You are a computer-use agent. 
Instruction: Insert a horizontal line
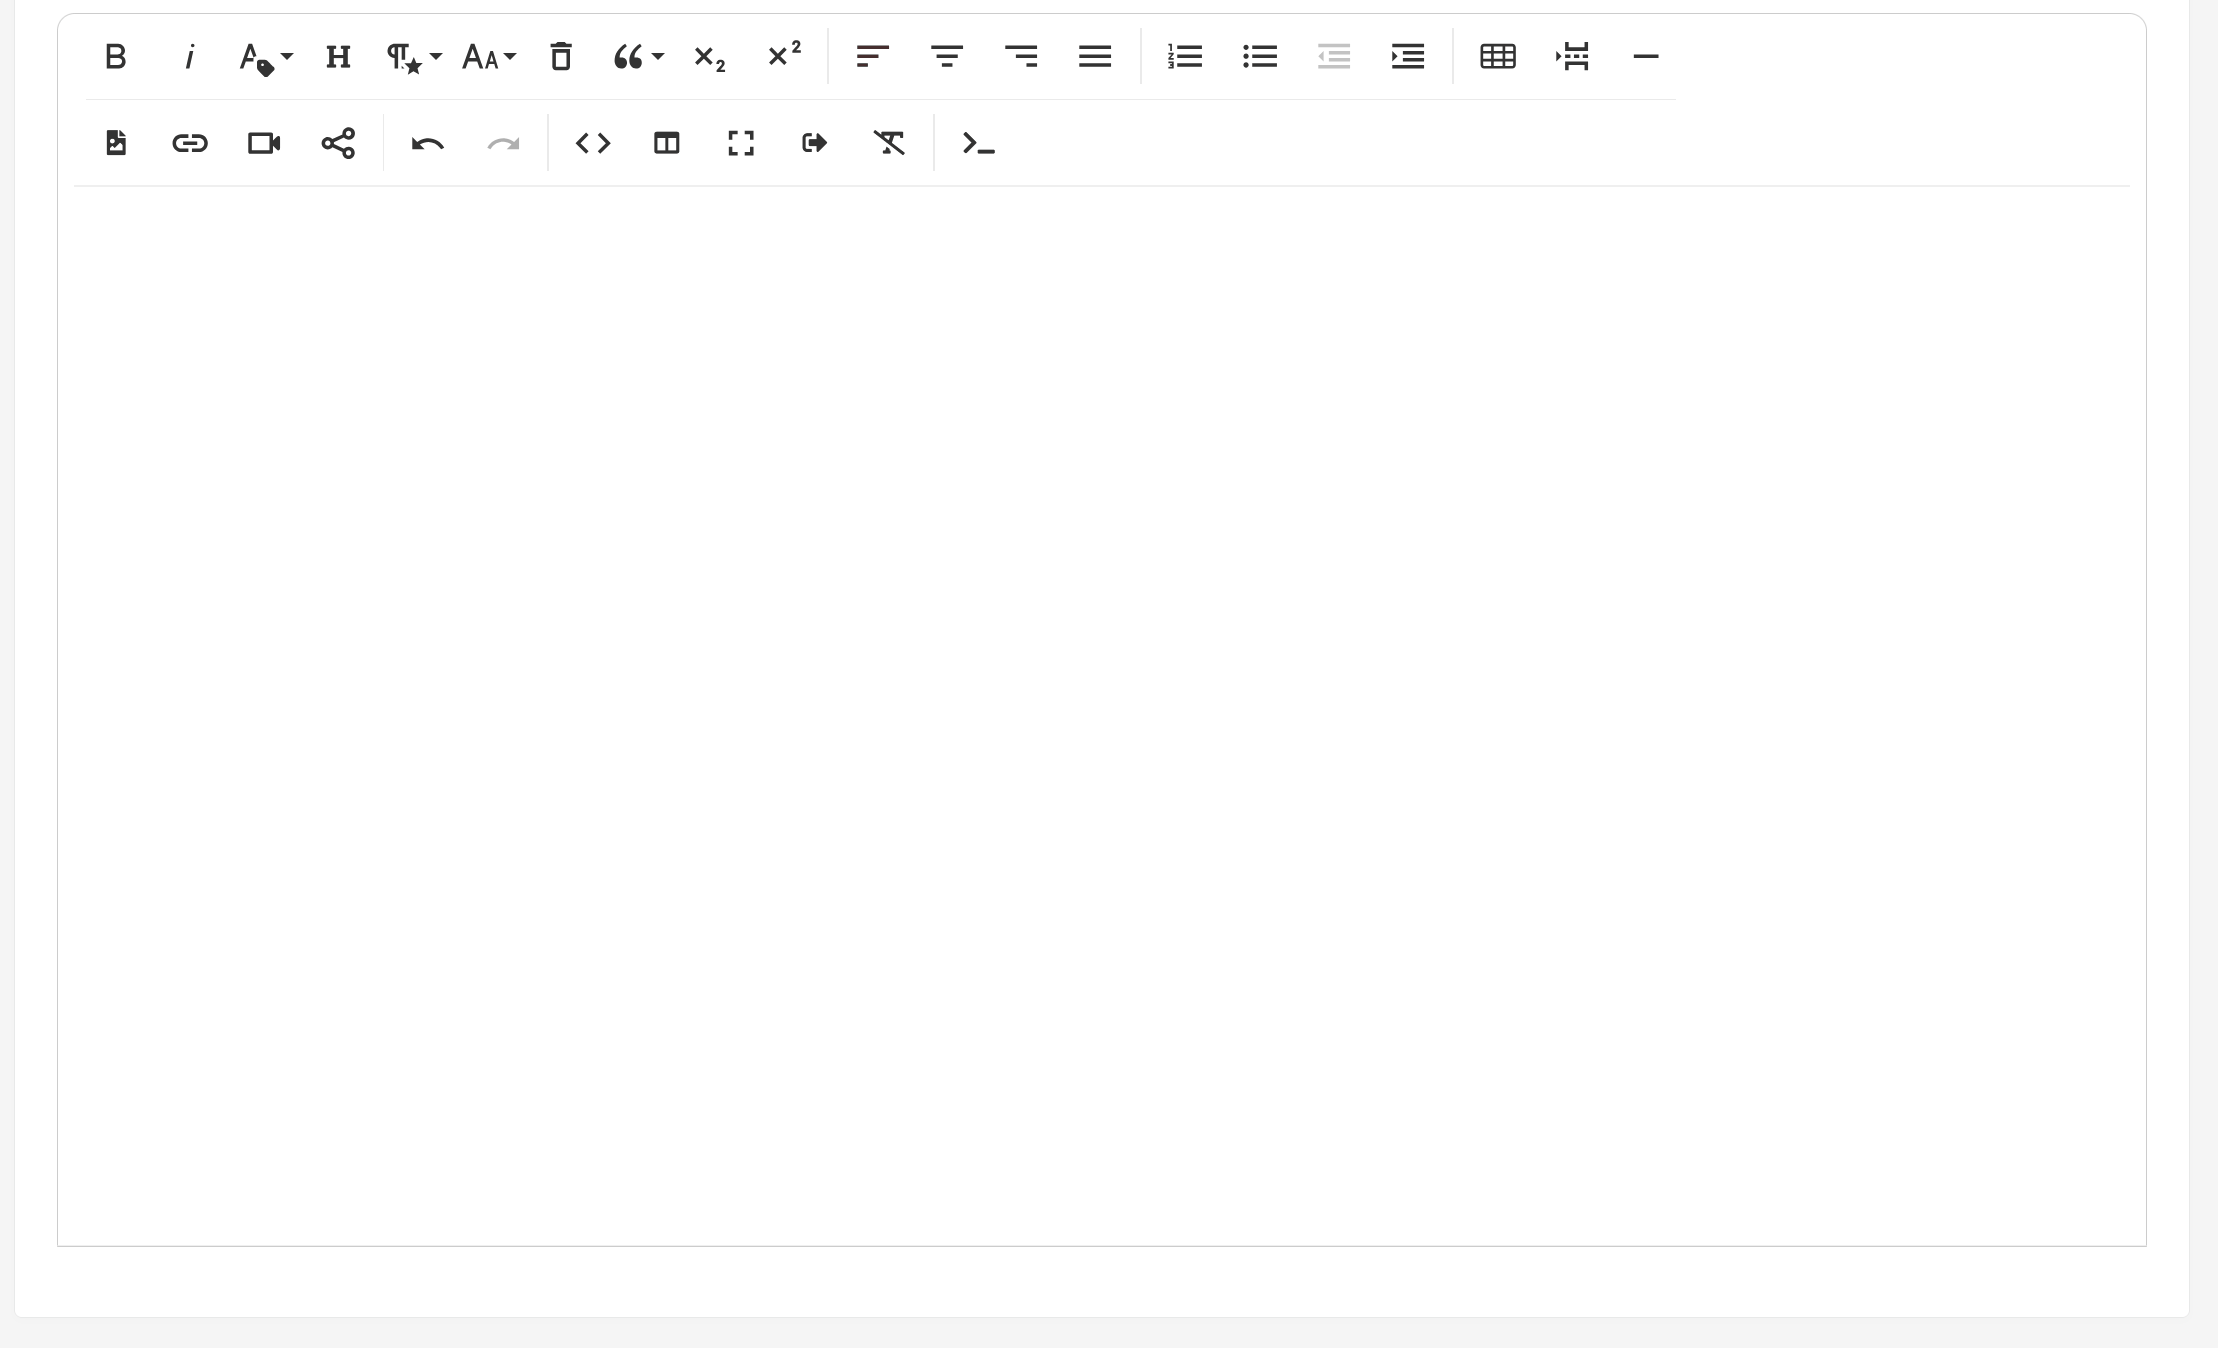pos(1645,57)
